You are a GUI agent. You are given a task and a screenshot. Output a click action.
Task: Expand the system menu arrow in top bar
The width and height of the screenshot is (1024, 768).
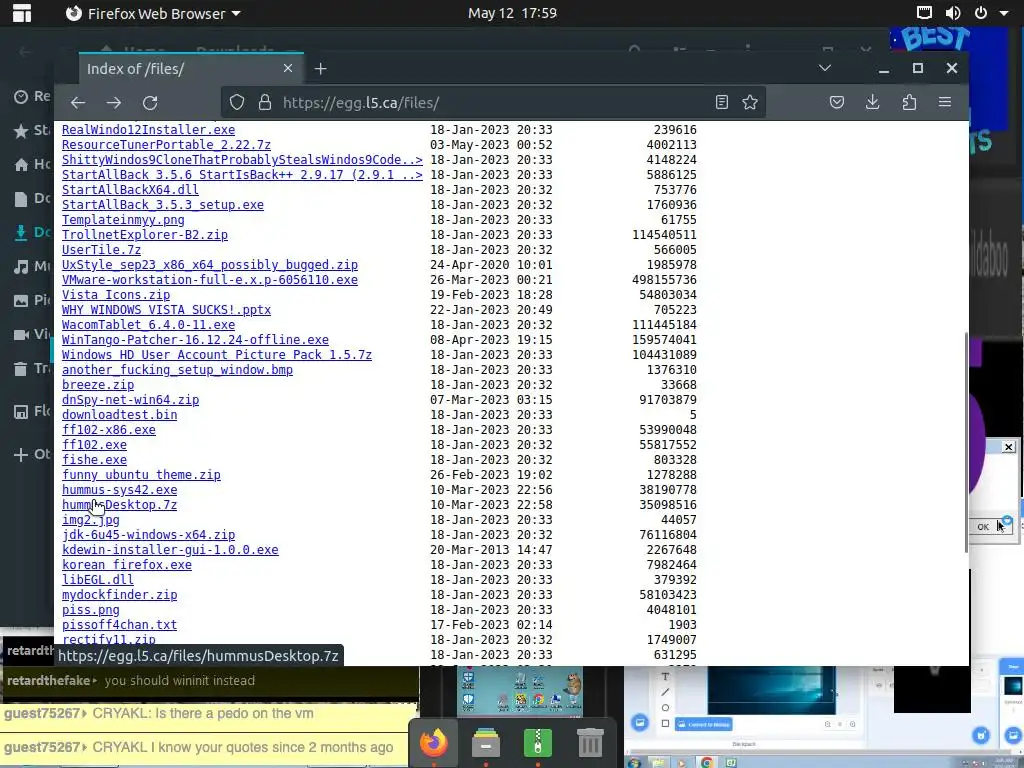[1004, 13]
